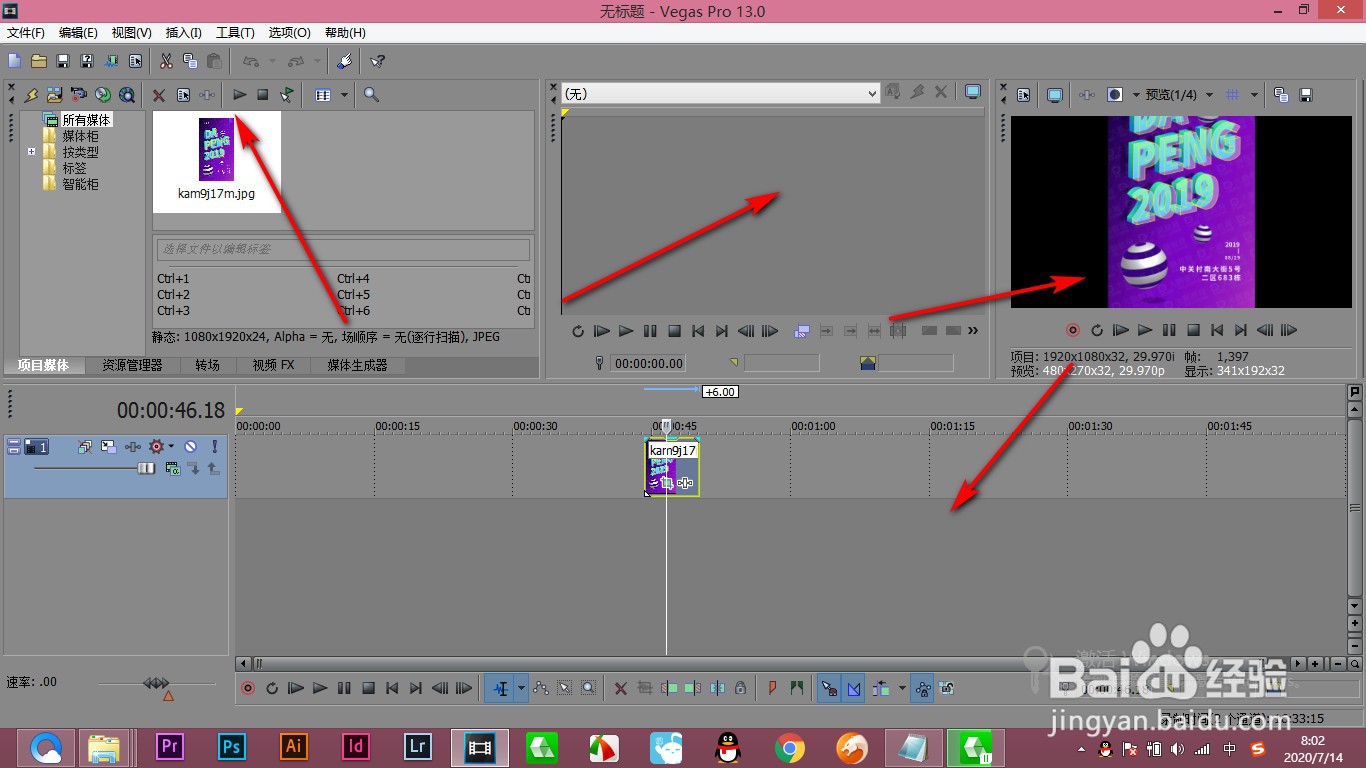The height and width of the screenshot is (768, 1366).
Task: Switch to 资源管理器 tab
Action: [132, 366]
